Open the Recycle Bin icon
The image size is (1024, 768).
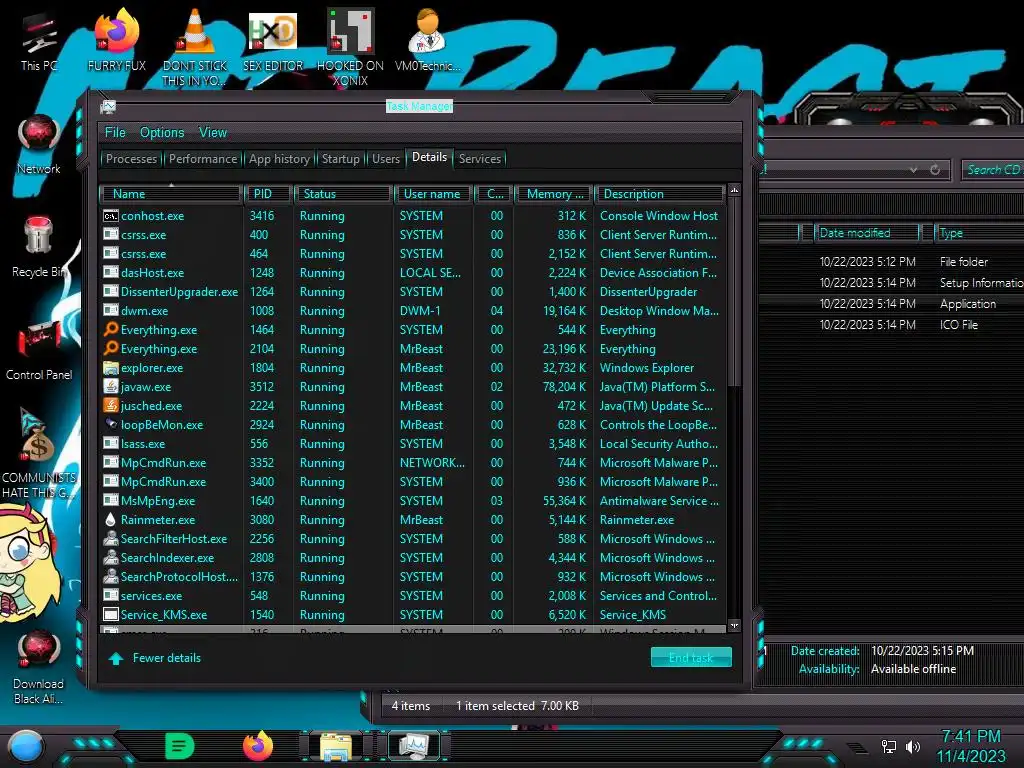tap(39, 247)
